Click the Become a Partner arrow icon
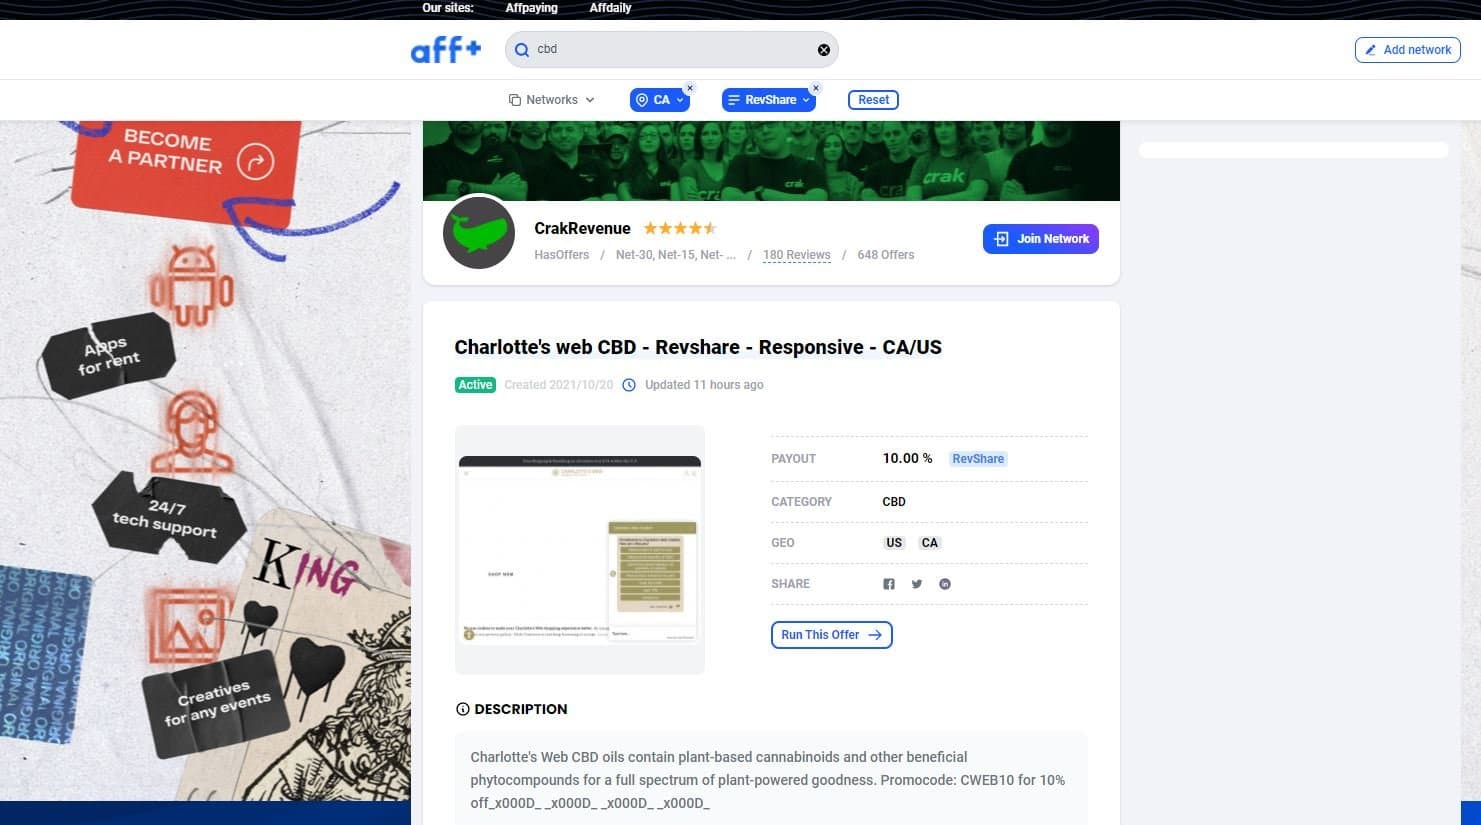The width and height of the screenshot is (1481, 825). coord(256,162)
